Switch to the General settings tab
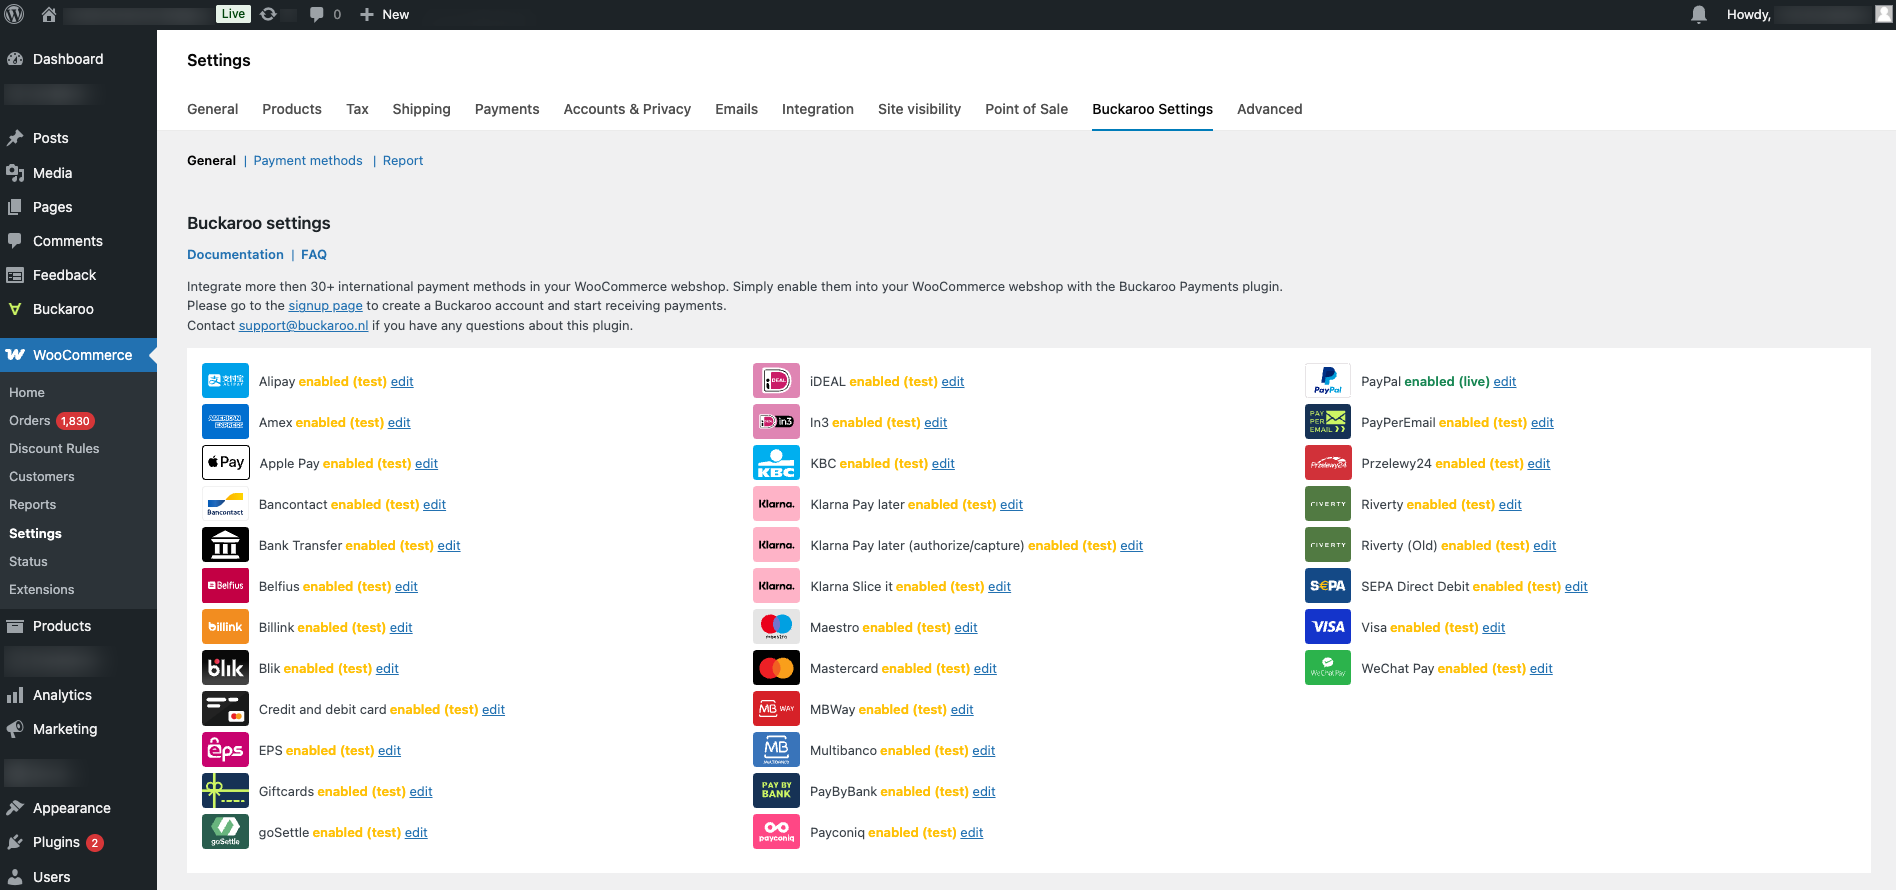The height and width of the screenshot is (890, 1896). pos(212,109)
